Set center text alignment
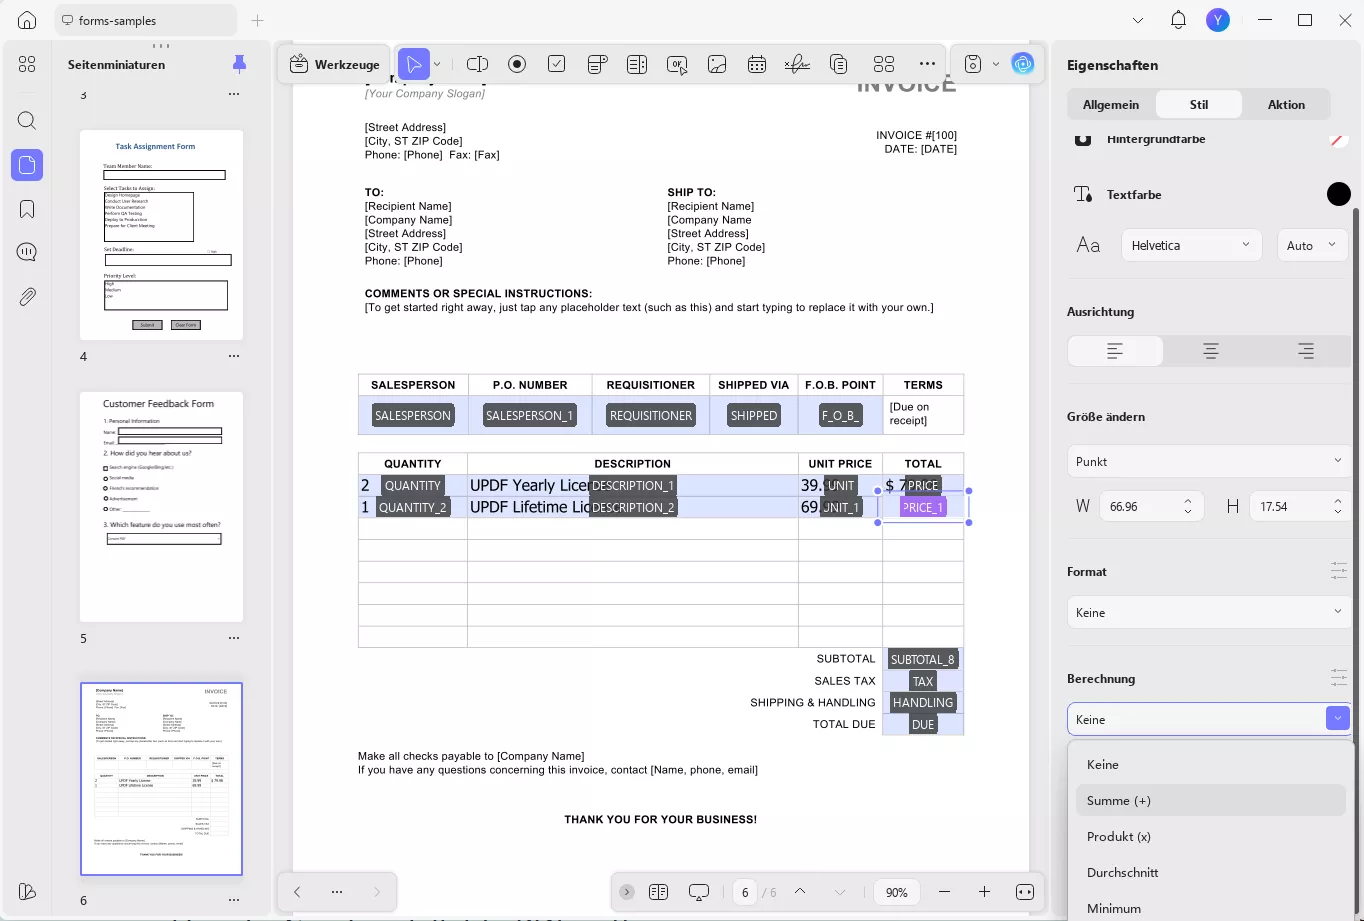1364x921 pixels. tap(1210, 351)
